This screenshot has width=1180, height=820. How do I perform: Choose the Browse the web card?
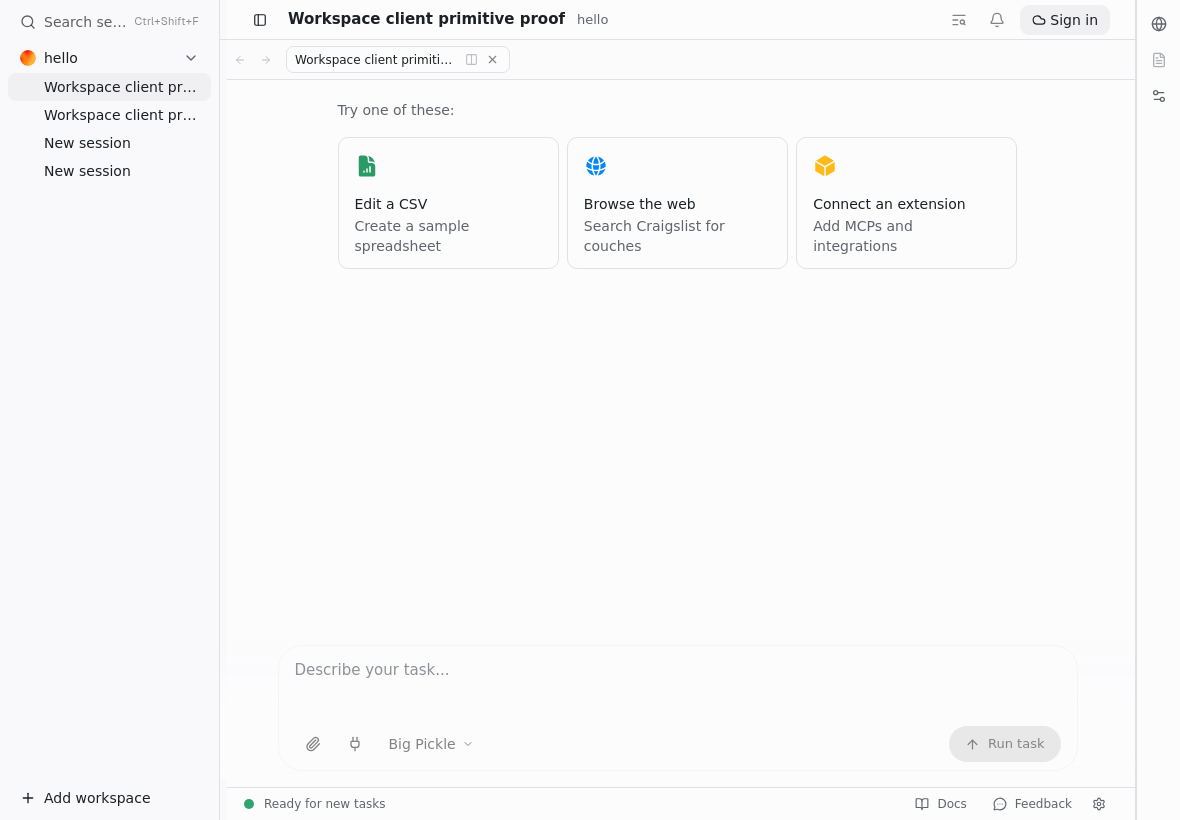pos(677,203)
